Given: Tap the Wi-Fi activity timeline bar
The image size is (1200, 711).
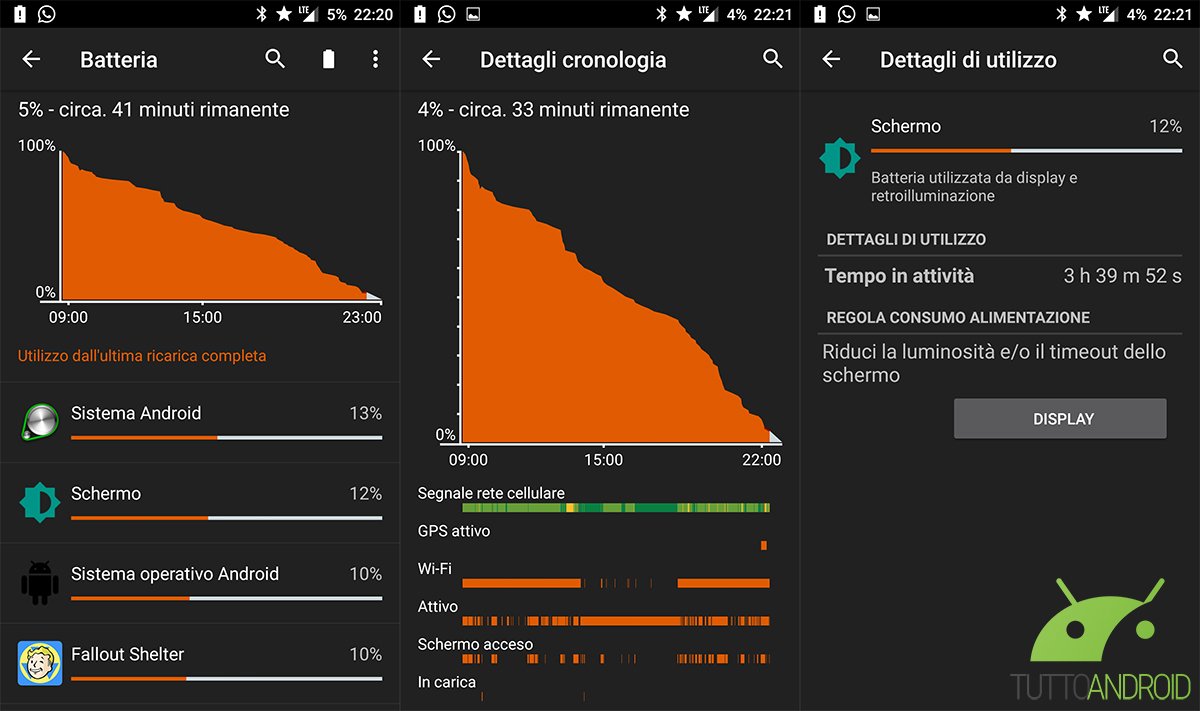Looking at the screenshot, I should click(615, 583).
